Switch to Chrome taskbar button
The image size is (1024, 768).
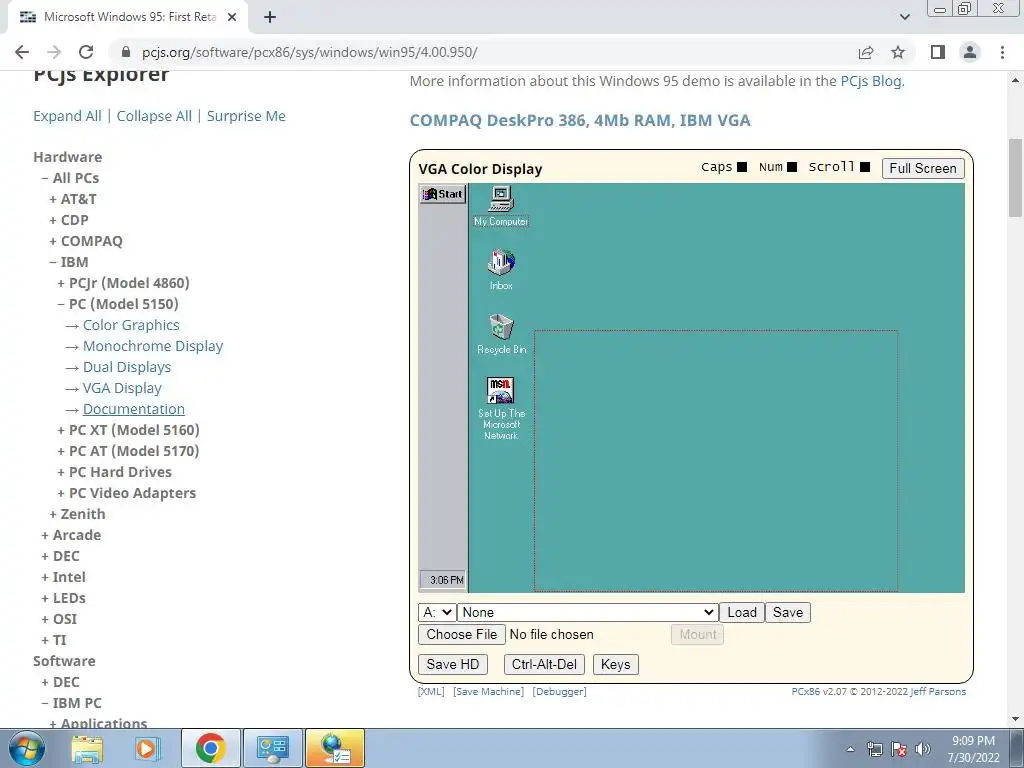click(x=210, y=748)
